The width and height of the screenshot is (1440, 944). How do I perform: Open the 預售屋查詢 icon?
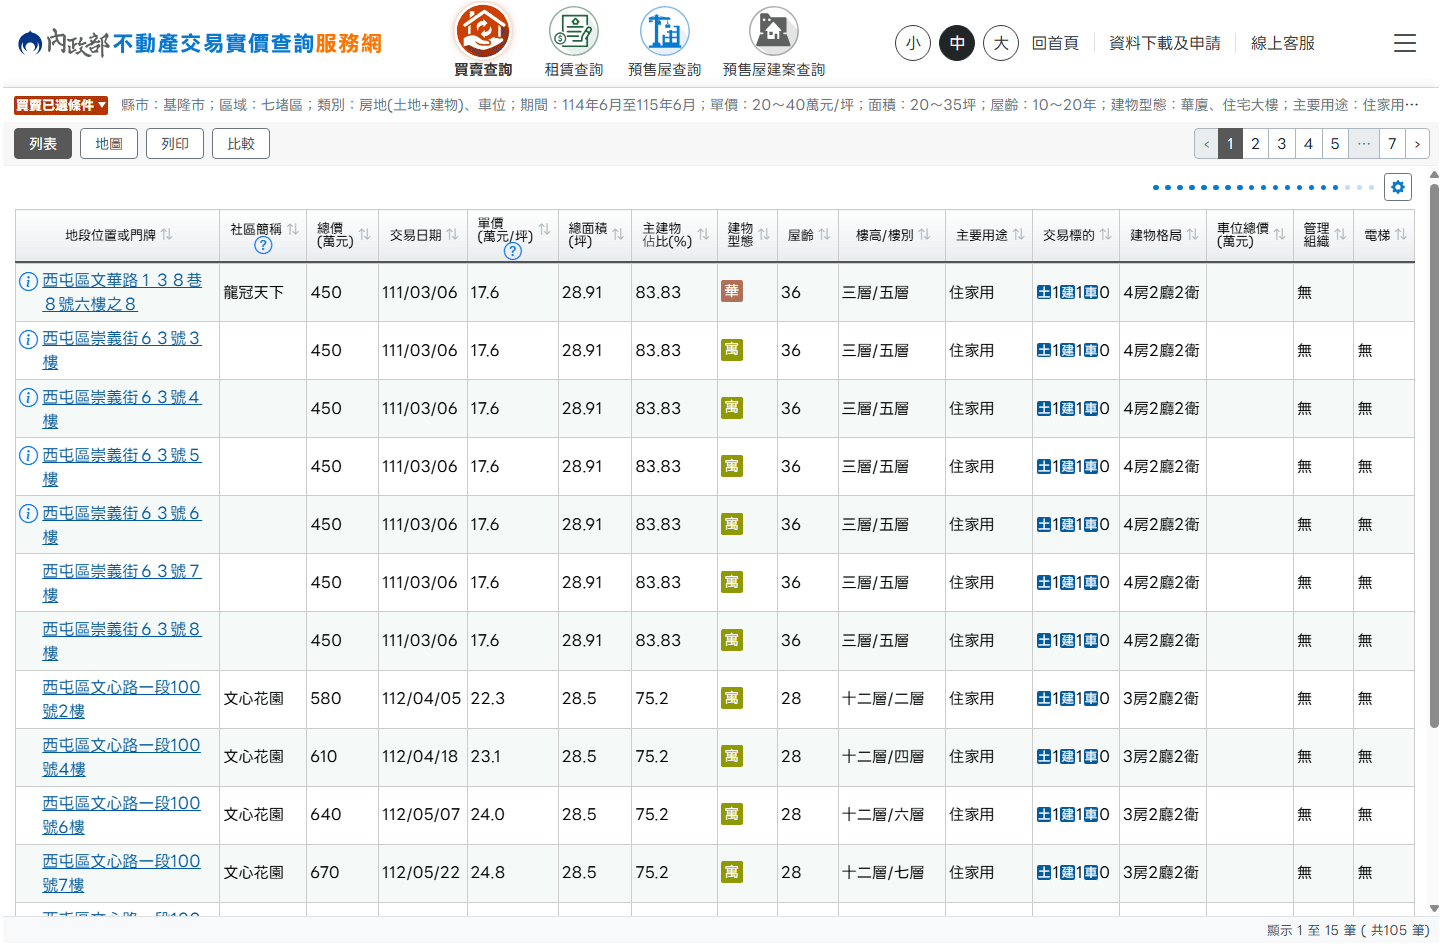(x=665, y=40)
